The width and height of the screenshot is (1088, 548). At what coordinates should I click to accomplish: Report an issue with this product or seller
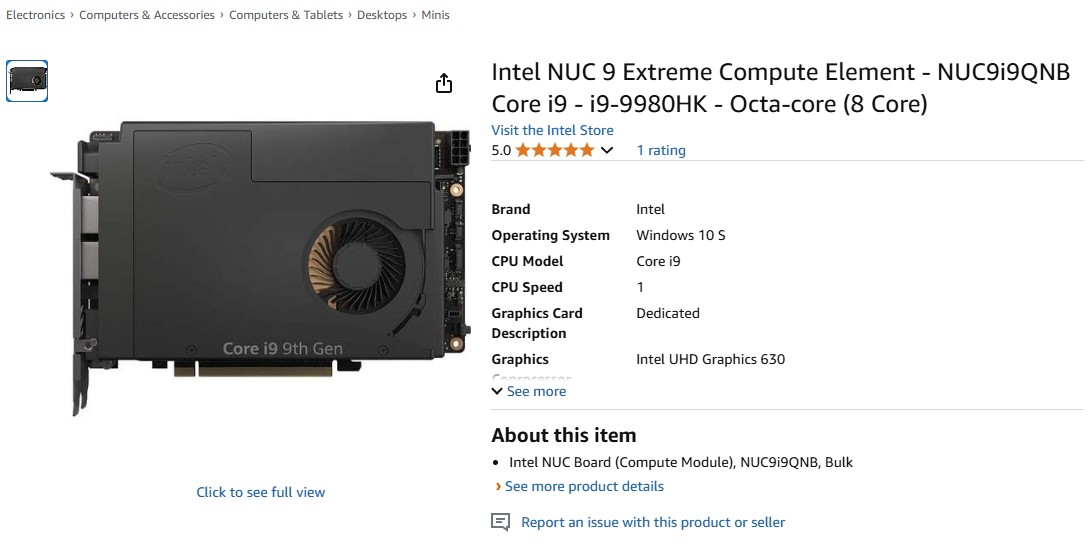[x=653, y=522]
